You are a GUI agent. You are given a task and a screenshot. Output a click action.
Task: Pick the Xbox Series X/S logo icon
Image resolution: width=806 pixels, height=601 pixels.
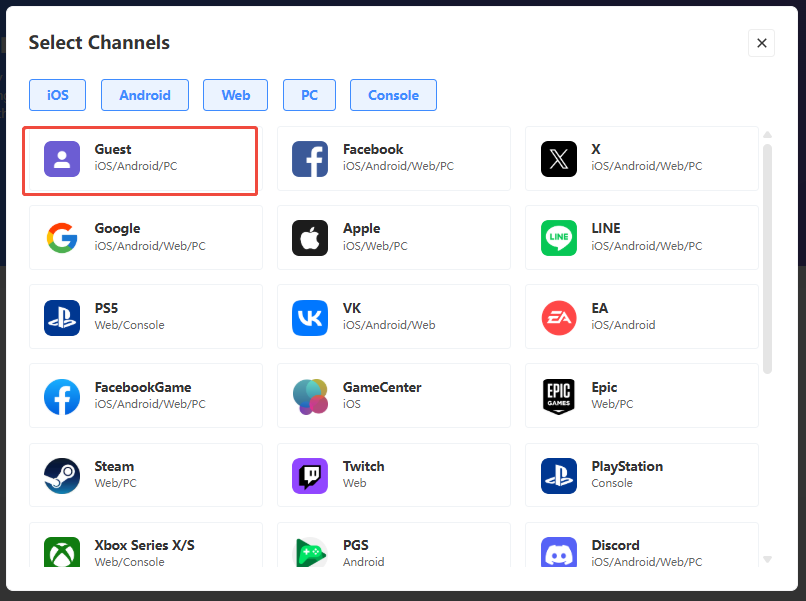pyautogui.click(x=62, y=552)
